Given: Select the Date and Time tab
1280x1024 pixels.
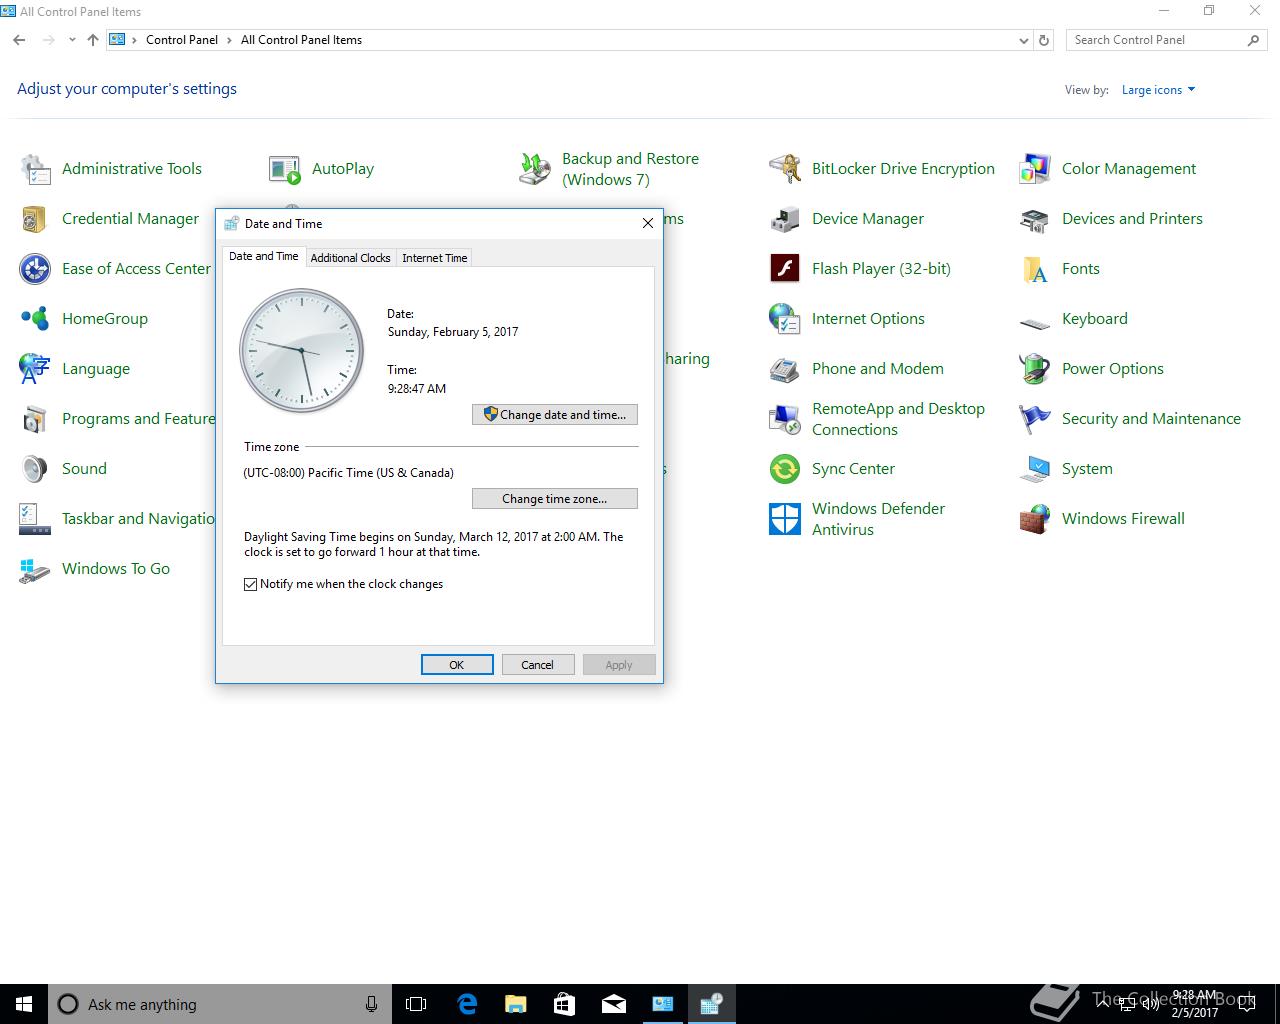Looking at the screenshot, I should coord(264,256).
